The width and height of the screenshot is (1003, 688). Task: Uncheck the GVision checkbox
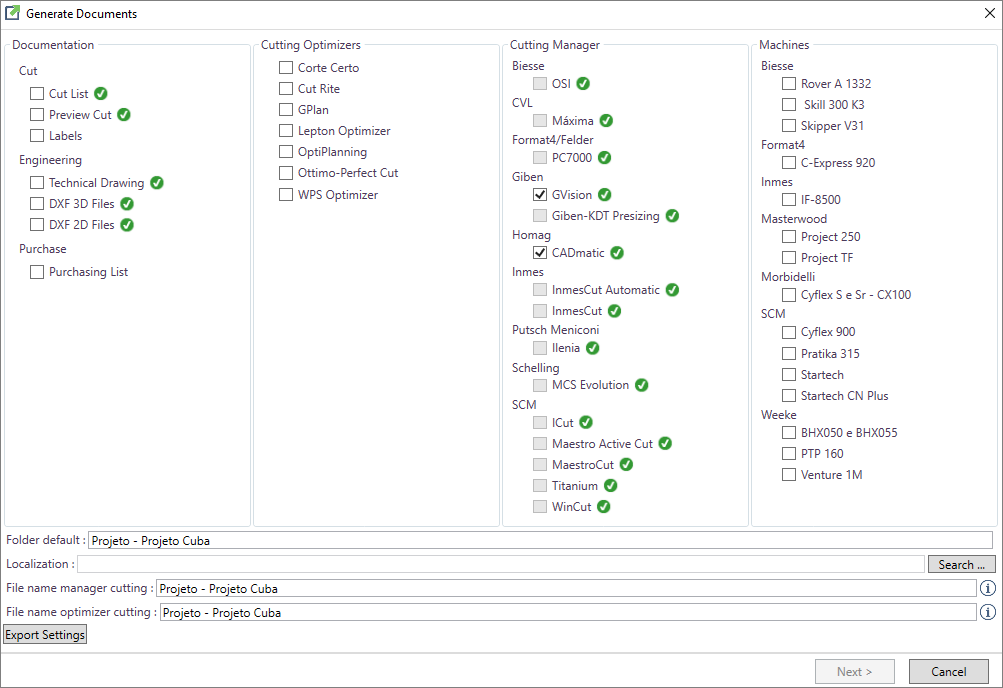[540, 195]
